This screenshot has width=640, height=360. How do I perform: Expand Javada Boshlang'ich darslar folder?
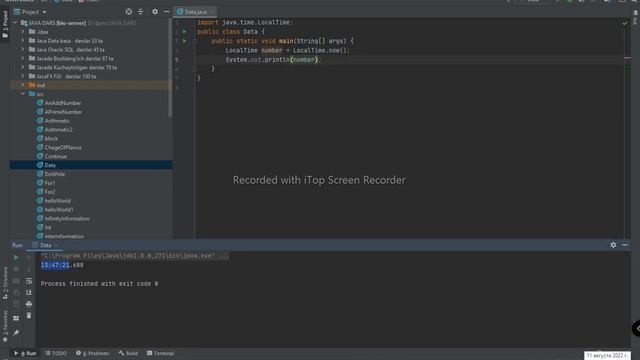[23, 58]
